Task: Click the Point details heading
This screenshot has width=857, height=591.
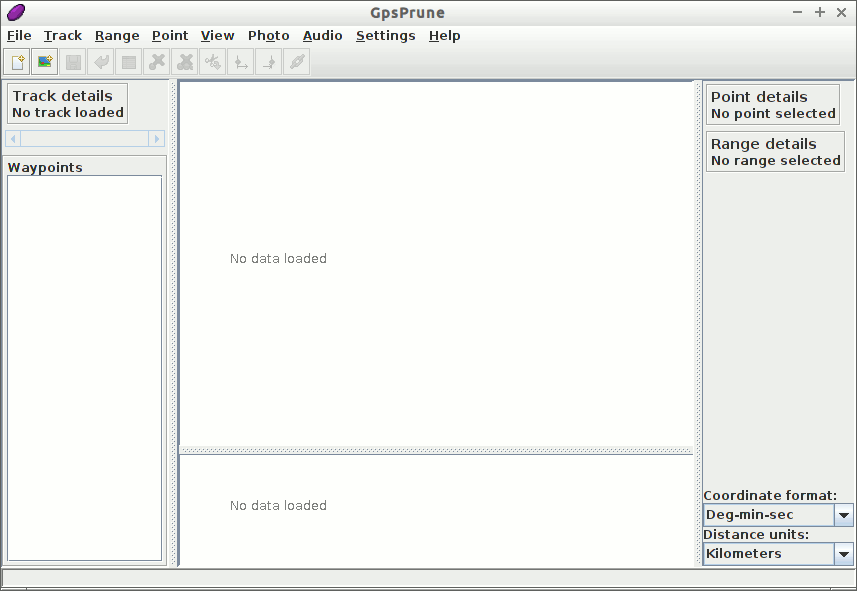Action: [x=759, y=97]
